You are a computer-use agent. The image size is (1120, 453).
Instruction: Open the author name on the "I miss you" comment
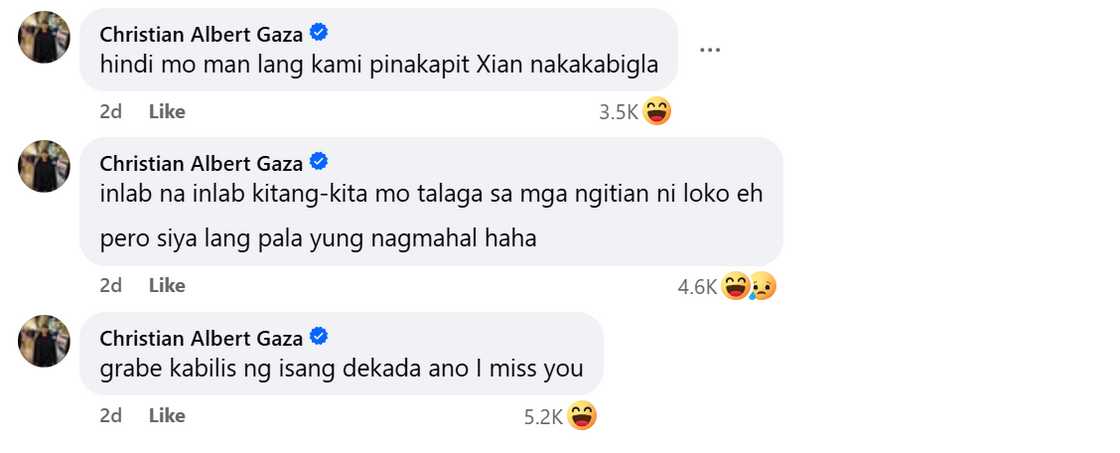(201, 337)
